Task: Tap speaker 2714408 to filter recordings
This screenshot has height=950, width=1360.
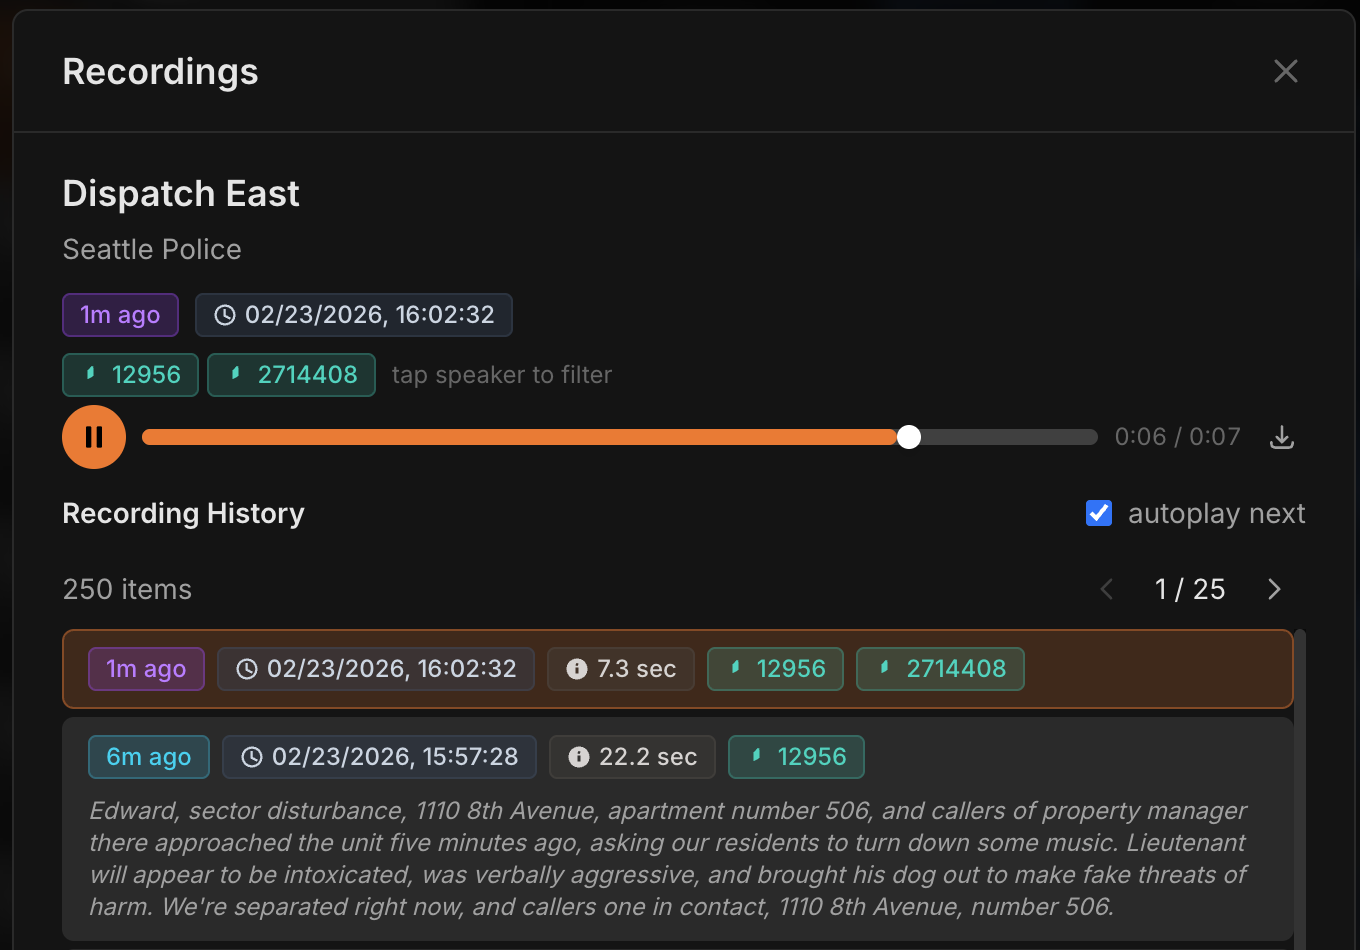Action: [x=291, y=375]
